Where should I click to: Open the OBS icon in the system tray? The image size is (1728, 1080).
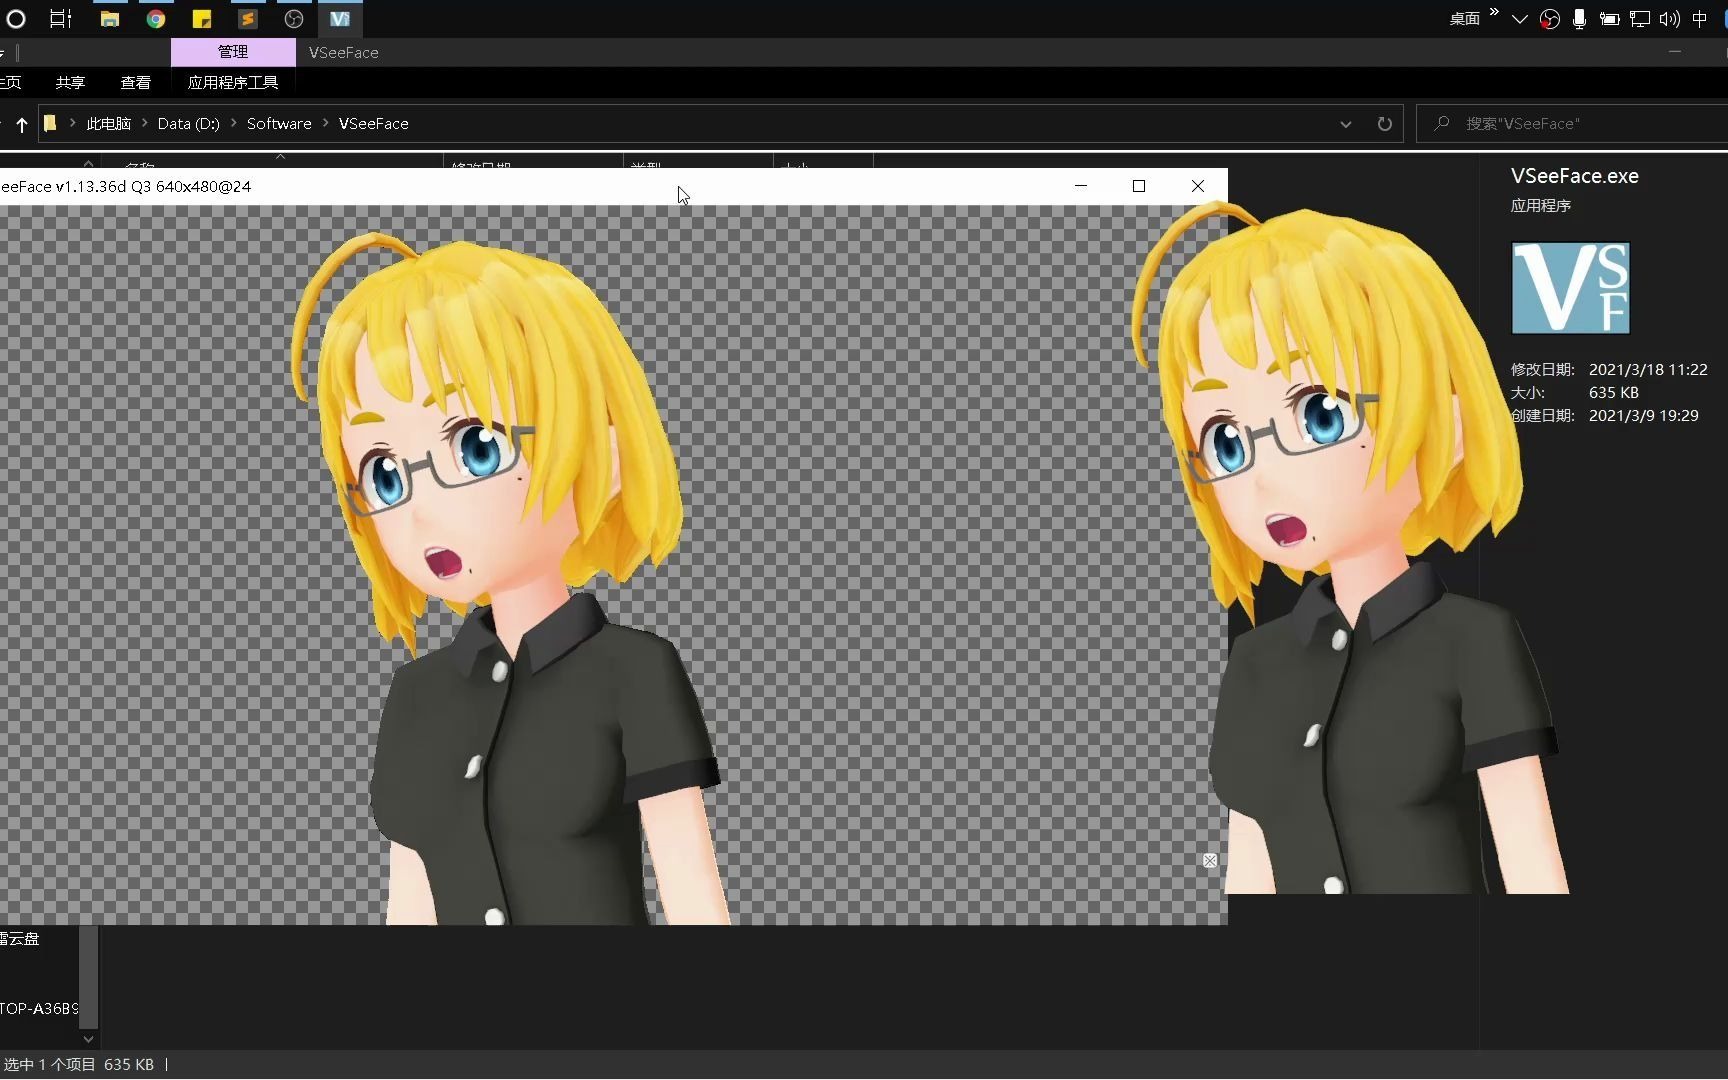(1550, 18)
